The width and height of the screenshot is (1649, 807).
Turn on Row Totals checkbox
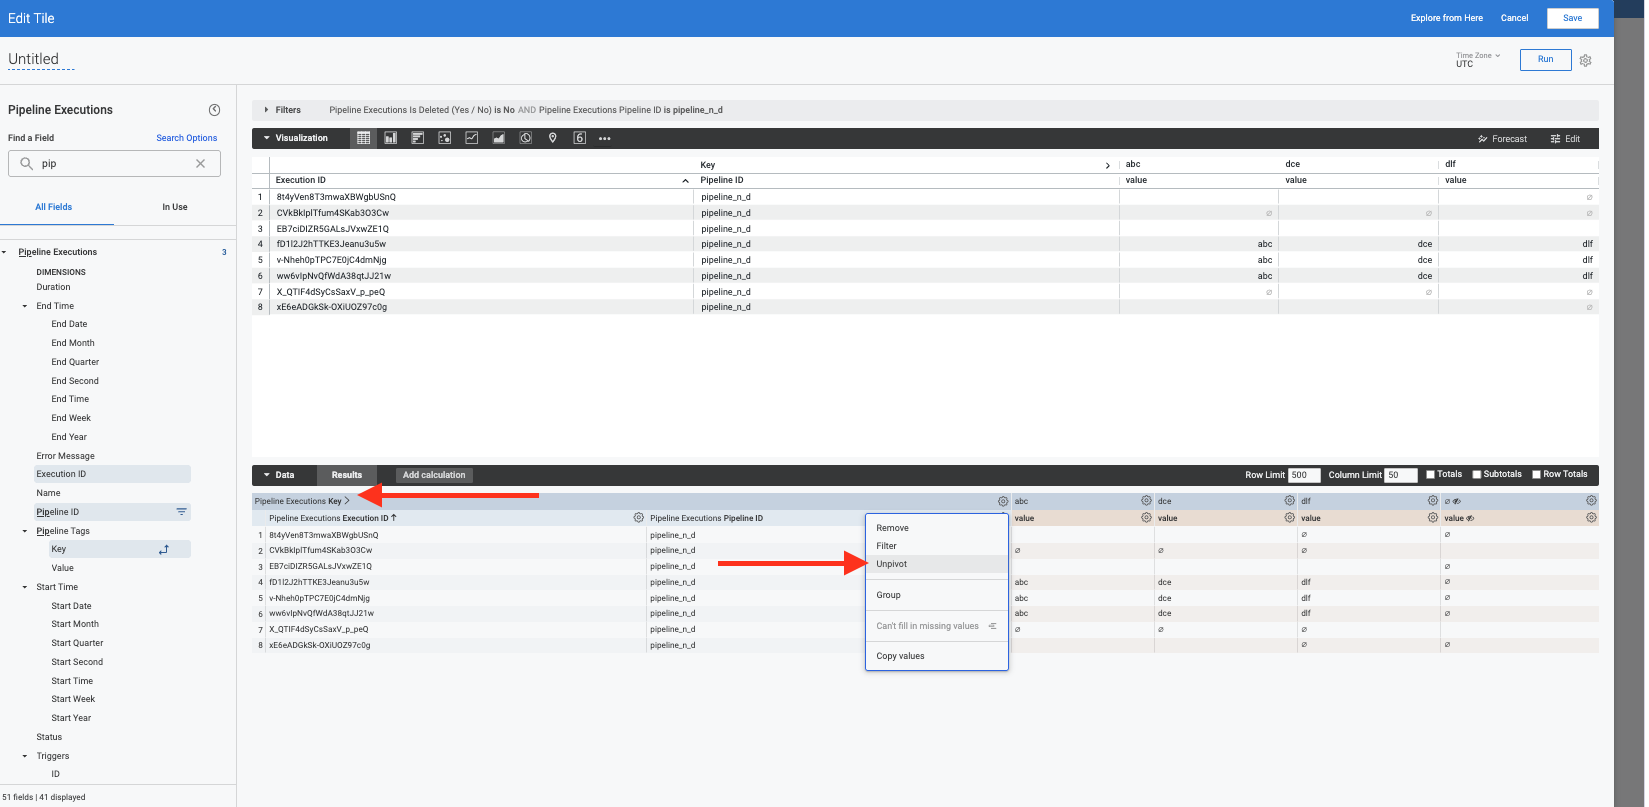(1537, 475)
